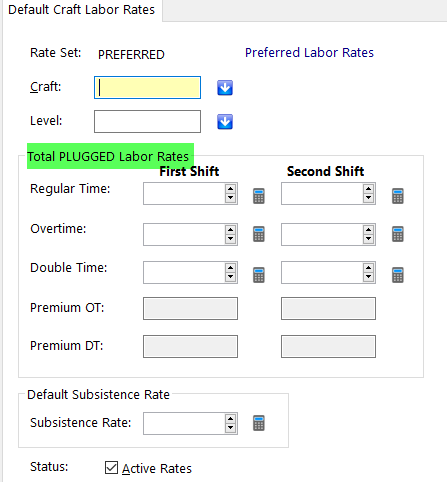Screen dimensions: 447x482
Task: Click into the Level text field
Action: (147, 121)
